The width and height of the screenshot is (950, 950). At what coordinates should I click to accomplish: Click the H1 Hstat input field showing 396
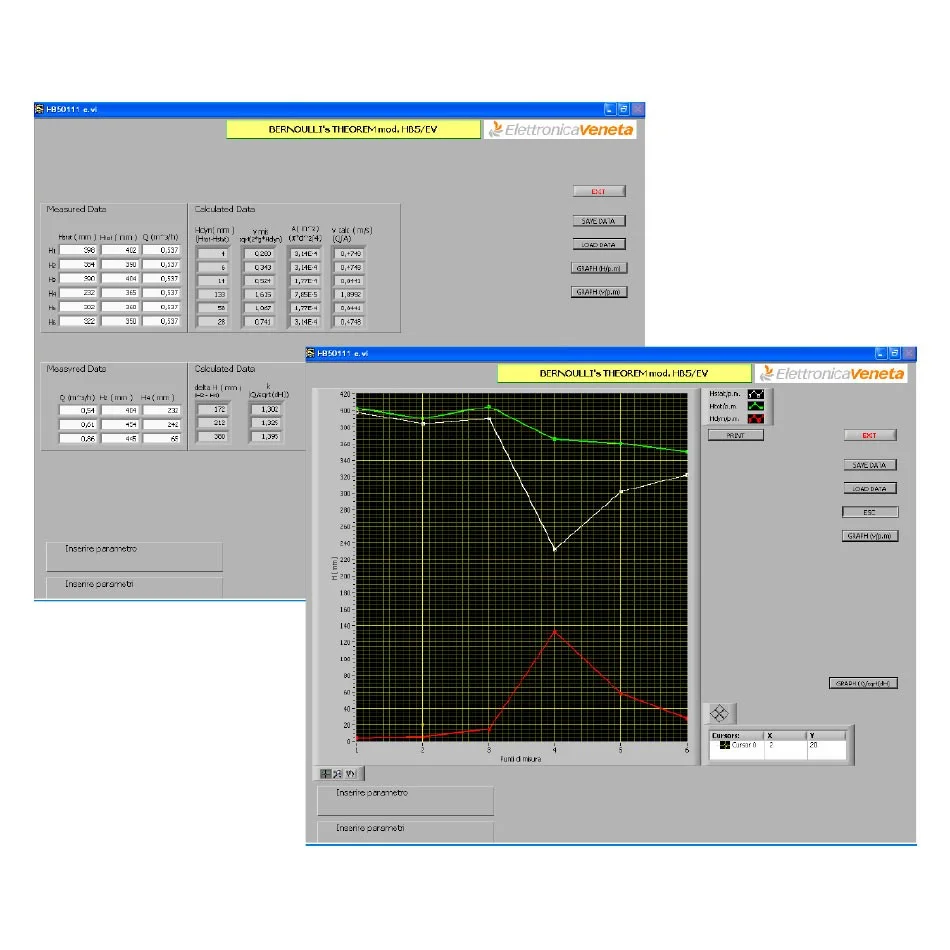click(x=77, y=251)
